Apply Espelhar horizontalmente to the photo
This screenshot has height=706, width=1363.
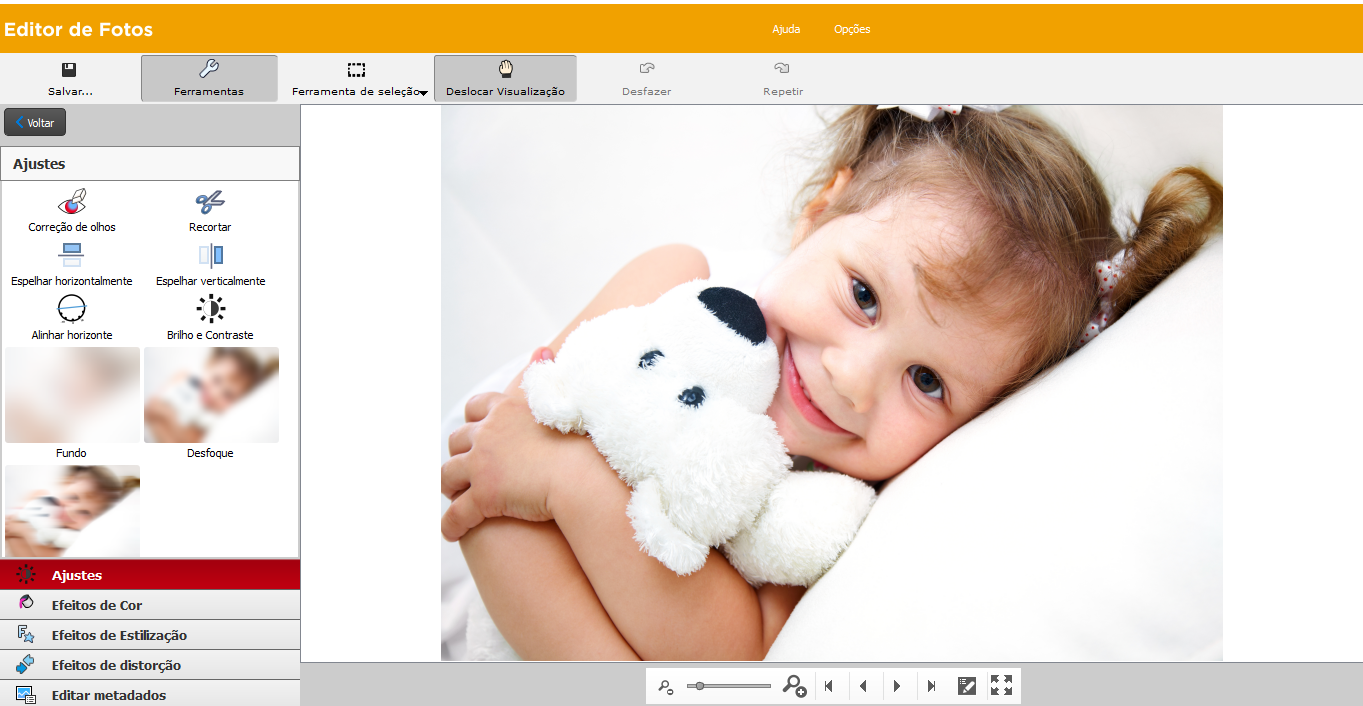(x=72, y=256)
